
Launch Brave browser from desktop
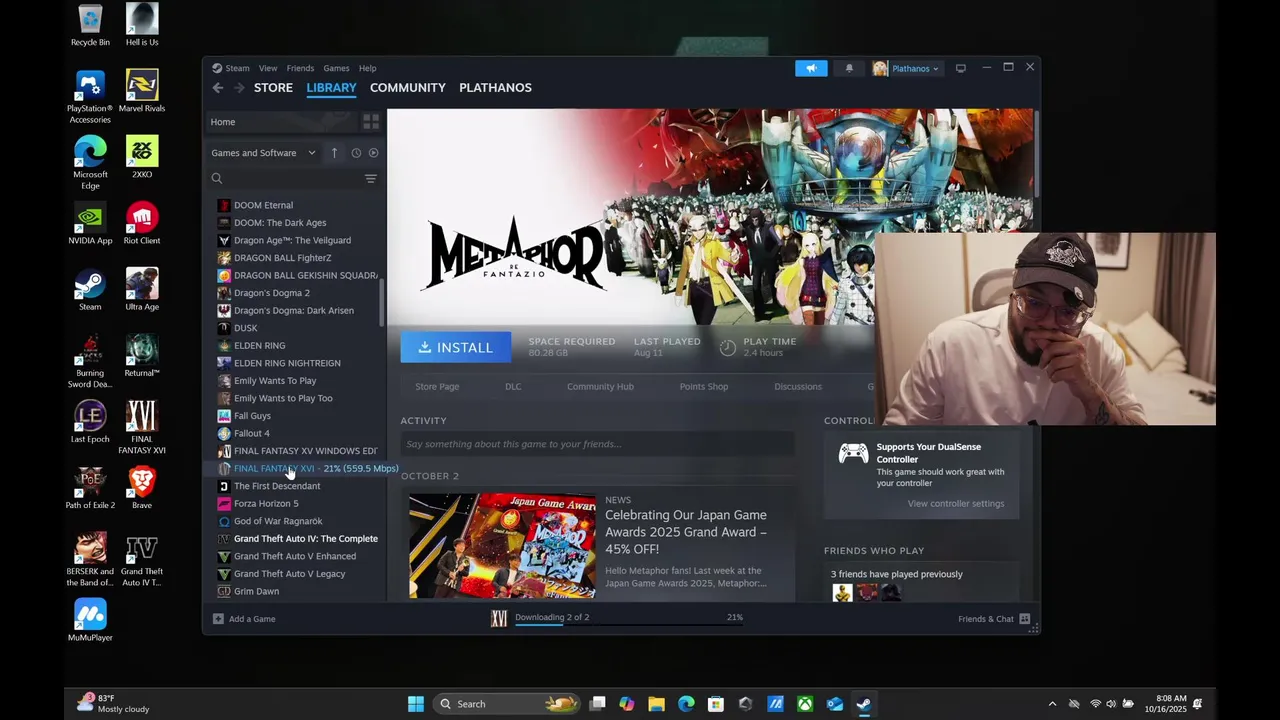pyautogui.click(x=142, y=488)
